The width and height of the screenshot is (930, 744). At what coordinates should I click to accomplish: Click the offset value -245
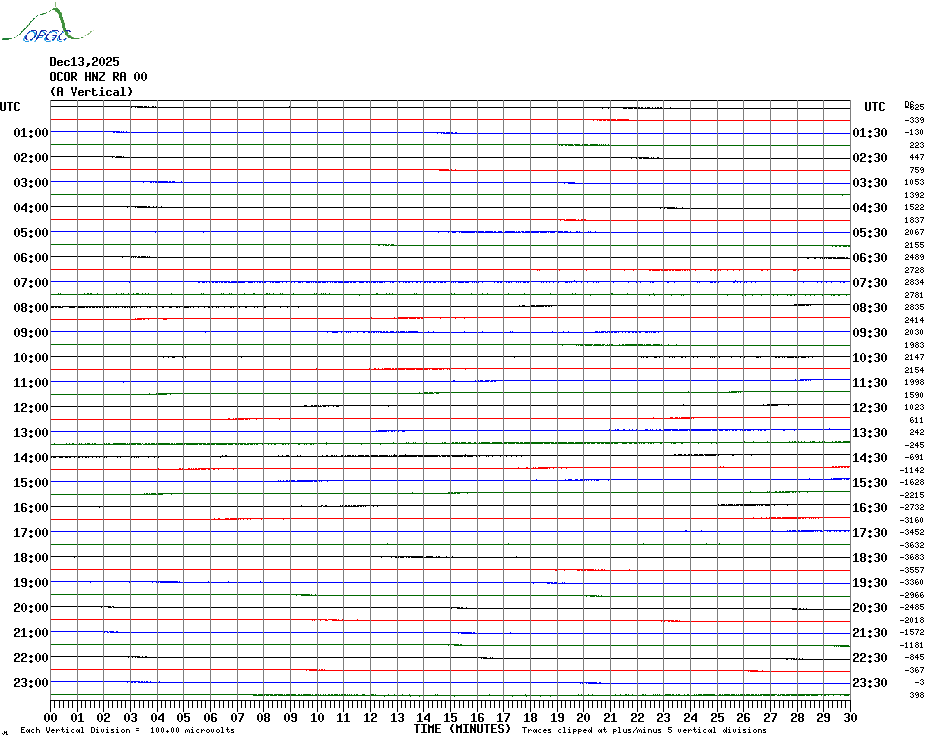point(914,445)
